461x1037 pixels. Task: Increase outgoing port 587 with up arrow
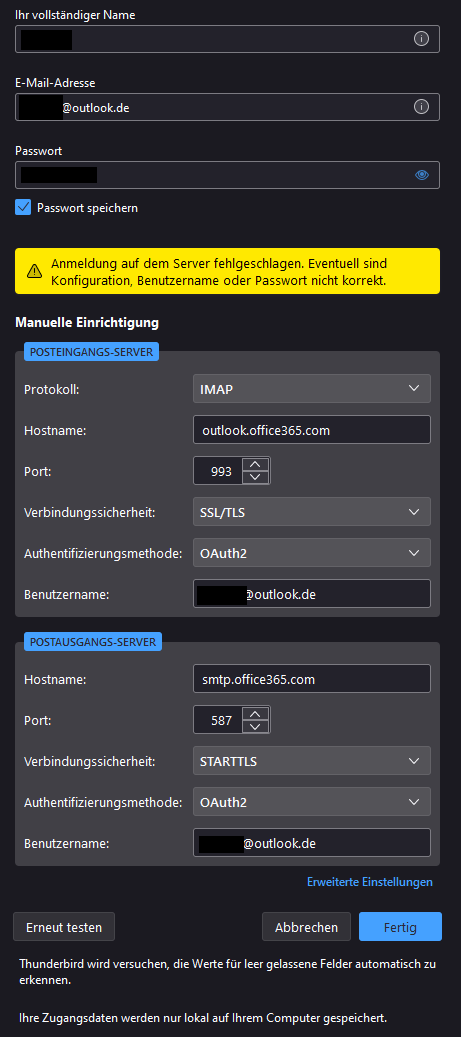coord(256,713)
